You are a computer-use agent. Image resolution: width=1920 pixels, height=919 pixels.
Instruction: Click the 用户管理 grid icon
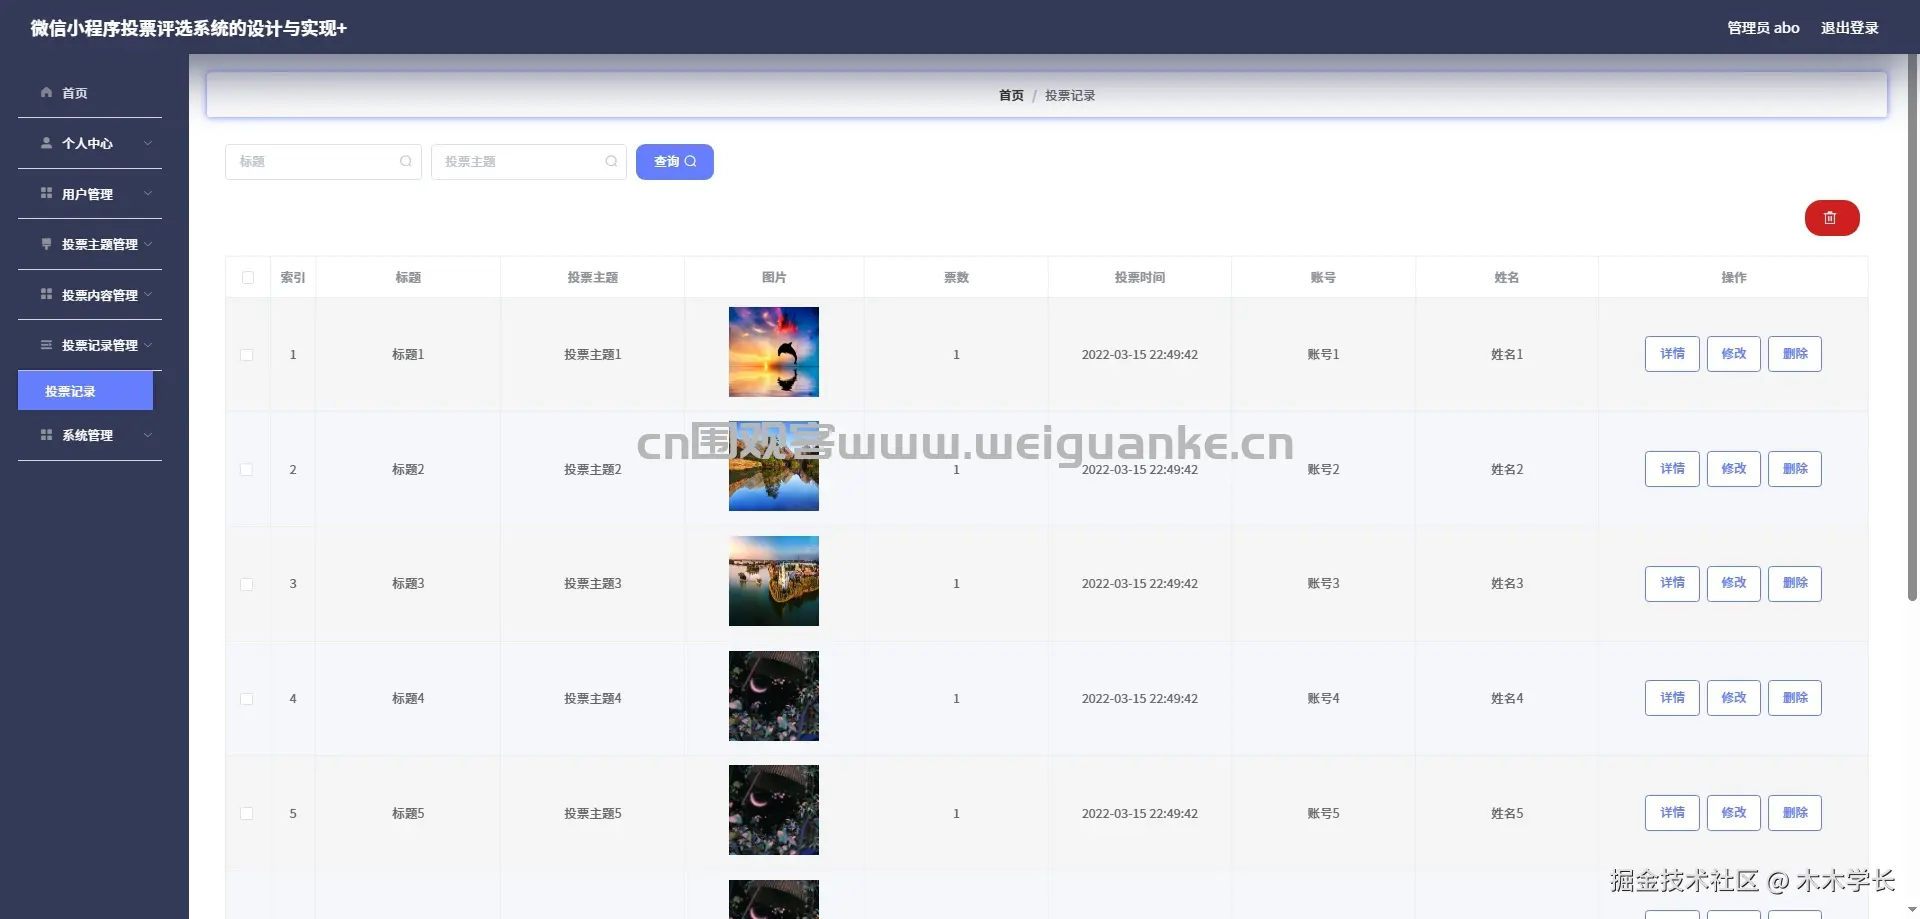tap(46, 193)
